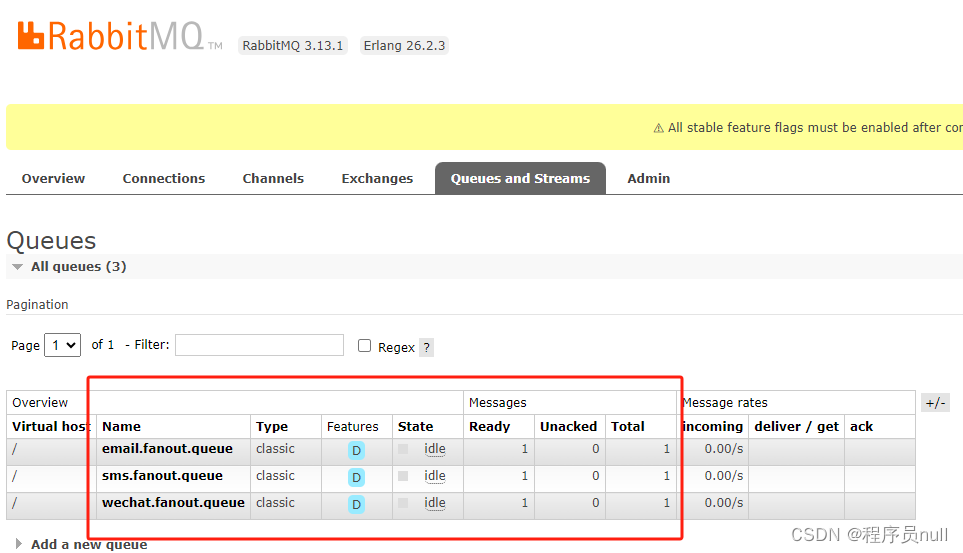Open the Admin tab
Viewport: 963px width, 553px height.
pyautogui.click(x=649, y=178)
